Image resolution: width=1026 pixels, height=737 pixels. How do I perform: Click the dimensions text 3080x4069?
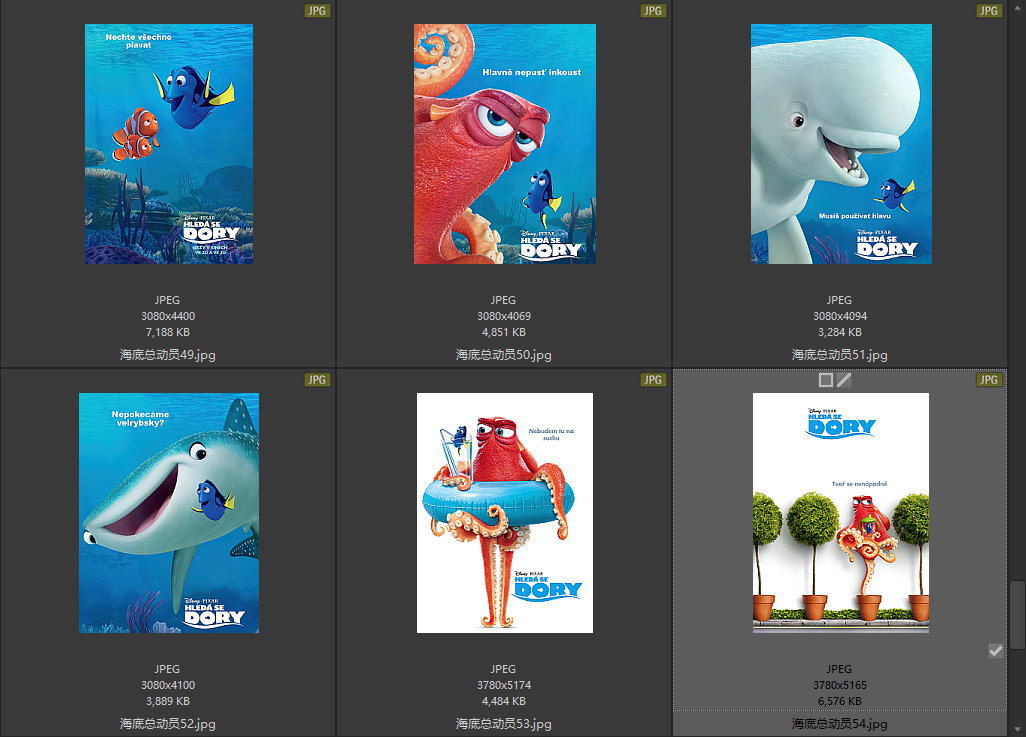503,316
